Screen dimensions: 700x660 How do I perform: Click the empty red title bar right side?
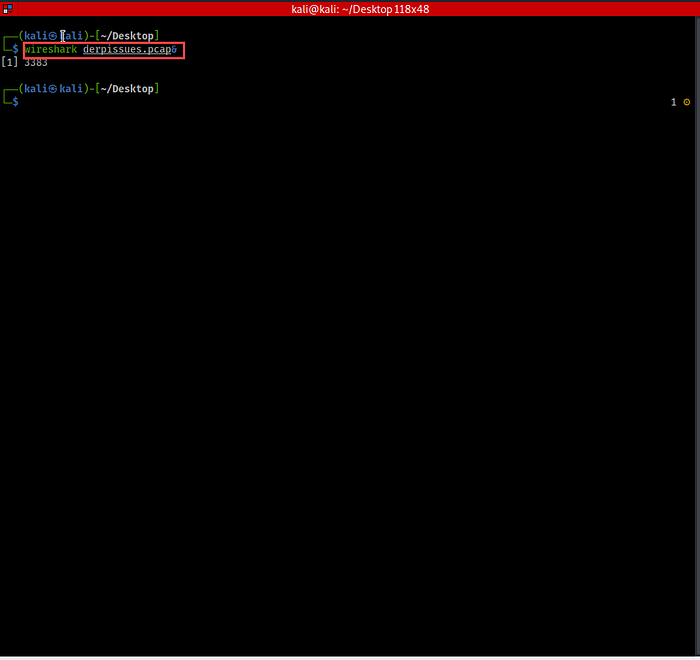pyautogui.click(x=600, y=9)
